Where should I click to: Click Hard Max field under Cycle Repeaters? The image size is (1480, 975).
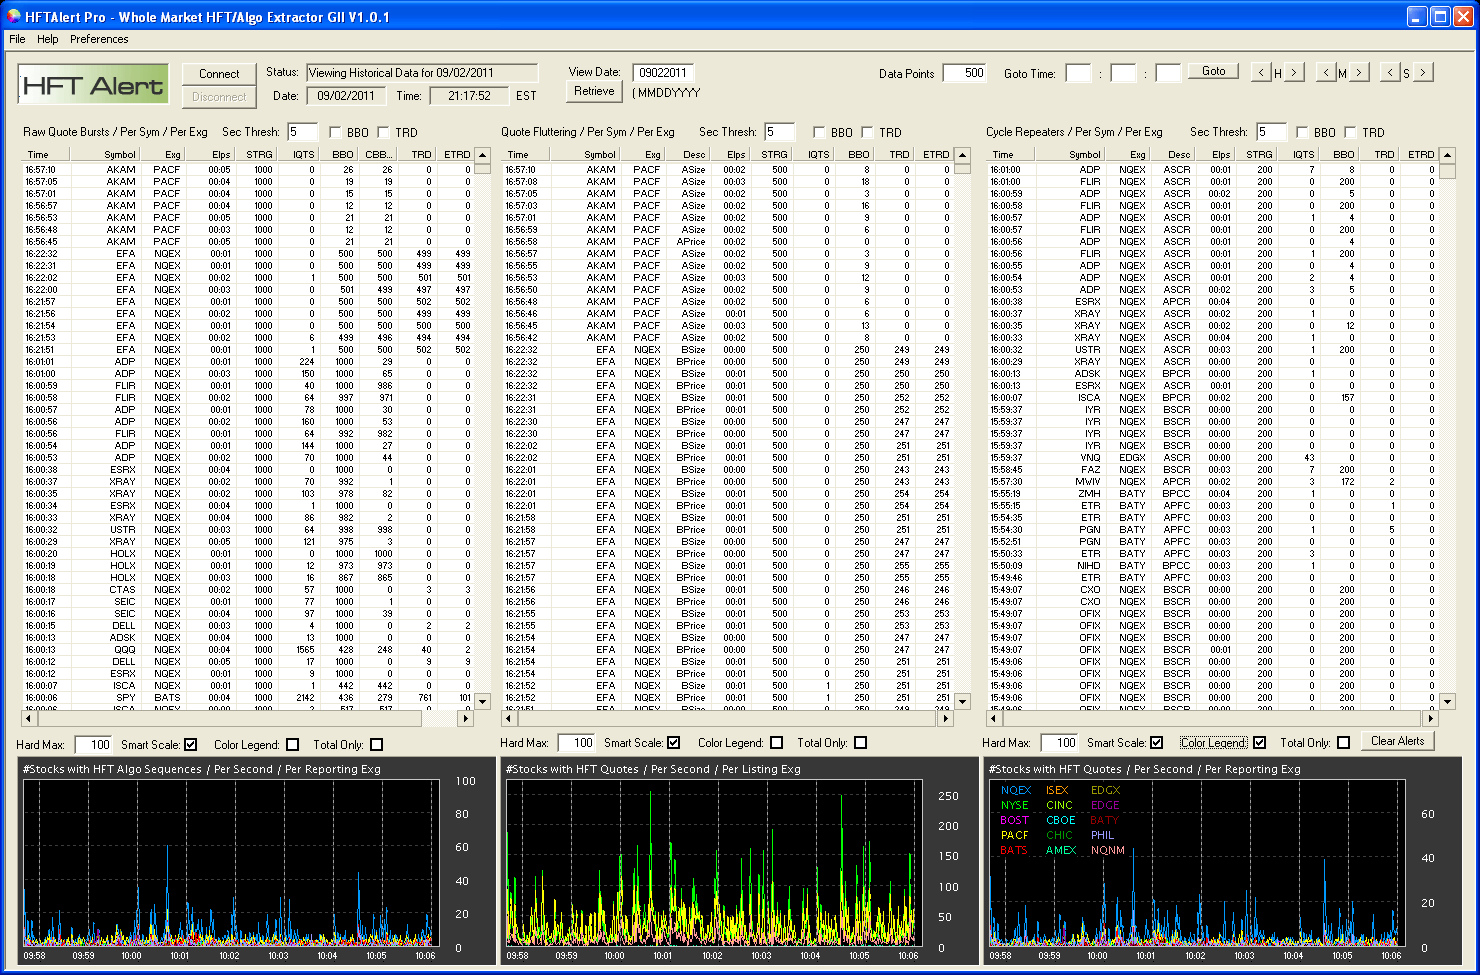point(1059,742)
